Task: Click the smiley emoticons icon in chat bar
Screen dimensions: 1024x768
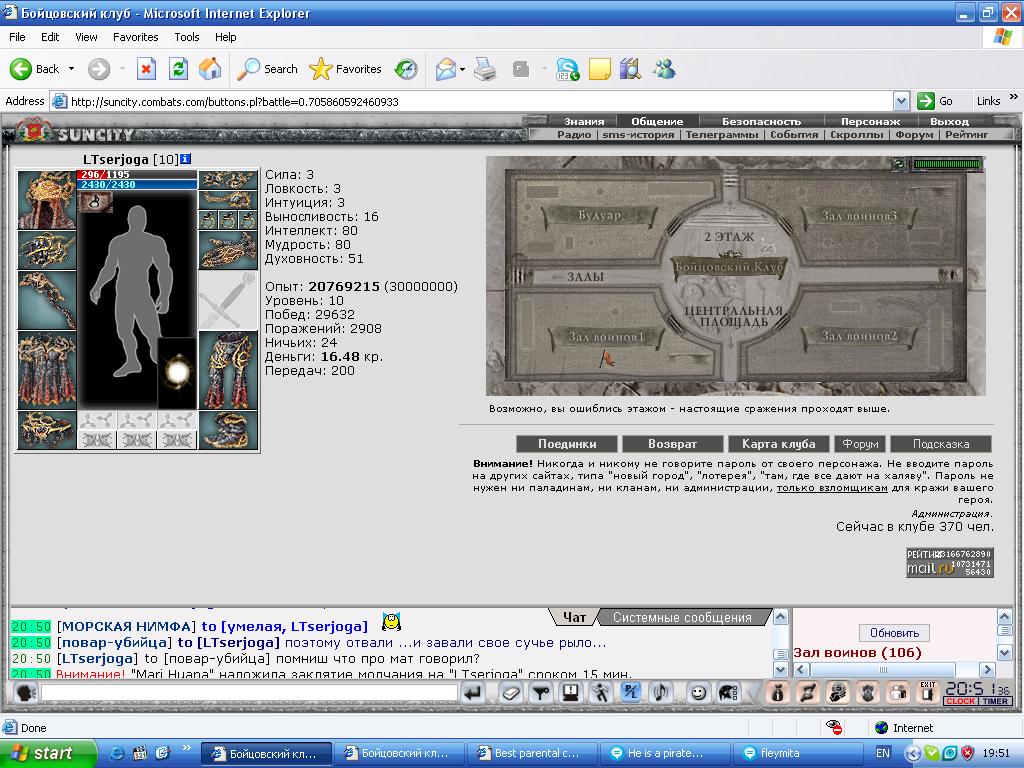Action: pos(698,692)
